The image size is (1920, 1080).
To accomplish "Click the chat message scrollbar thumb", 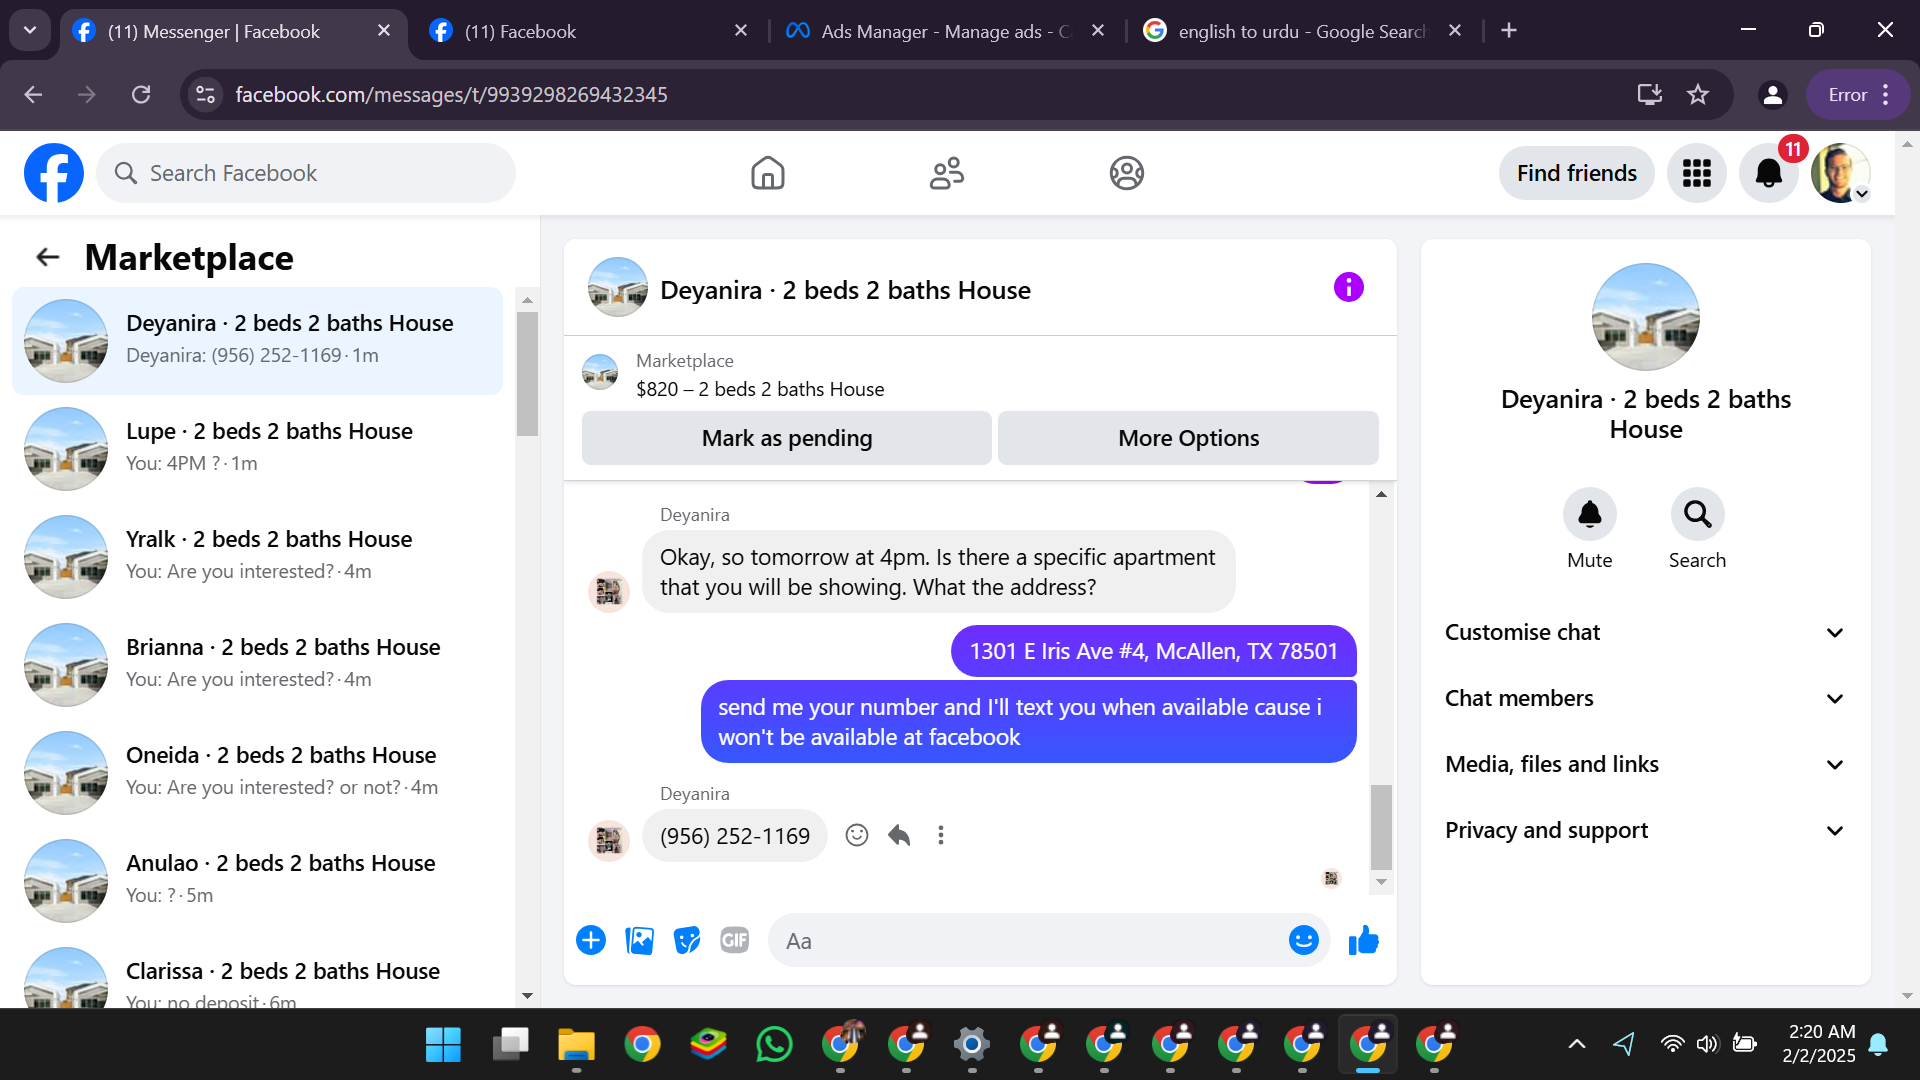I will (x=1381, y=826).
